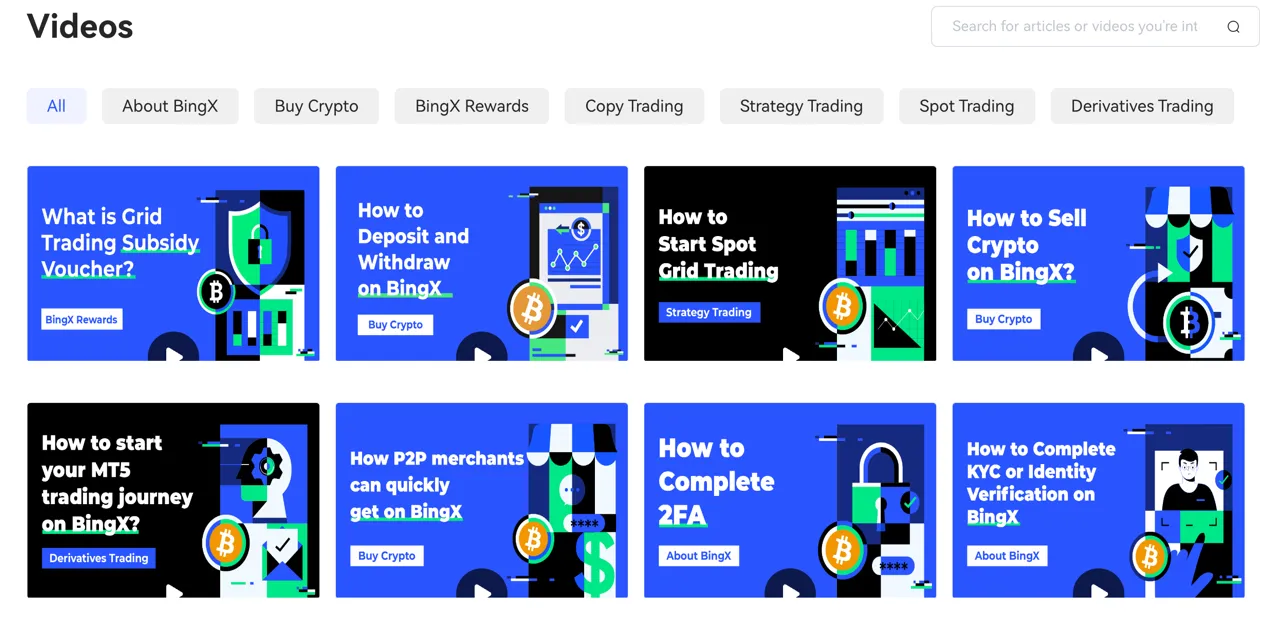Click Strategy Trading tag on Grid card
This screenshot has width=1270, height=622.
coord(709,312)
